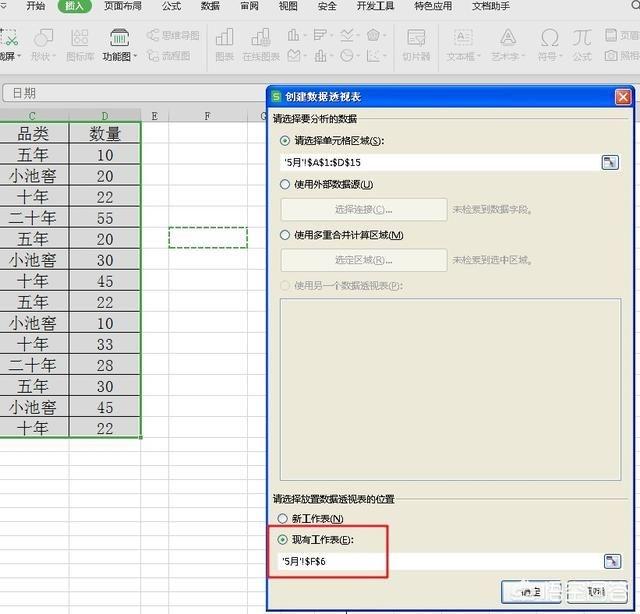Click the 公式 equation pi icon
The height and width of the screenshot is (614, 640).
[581, 38]
